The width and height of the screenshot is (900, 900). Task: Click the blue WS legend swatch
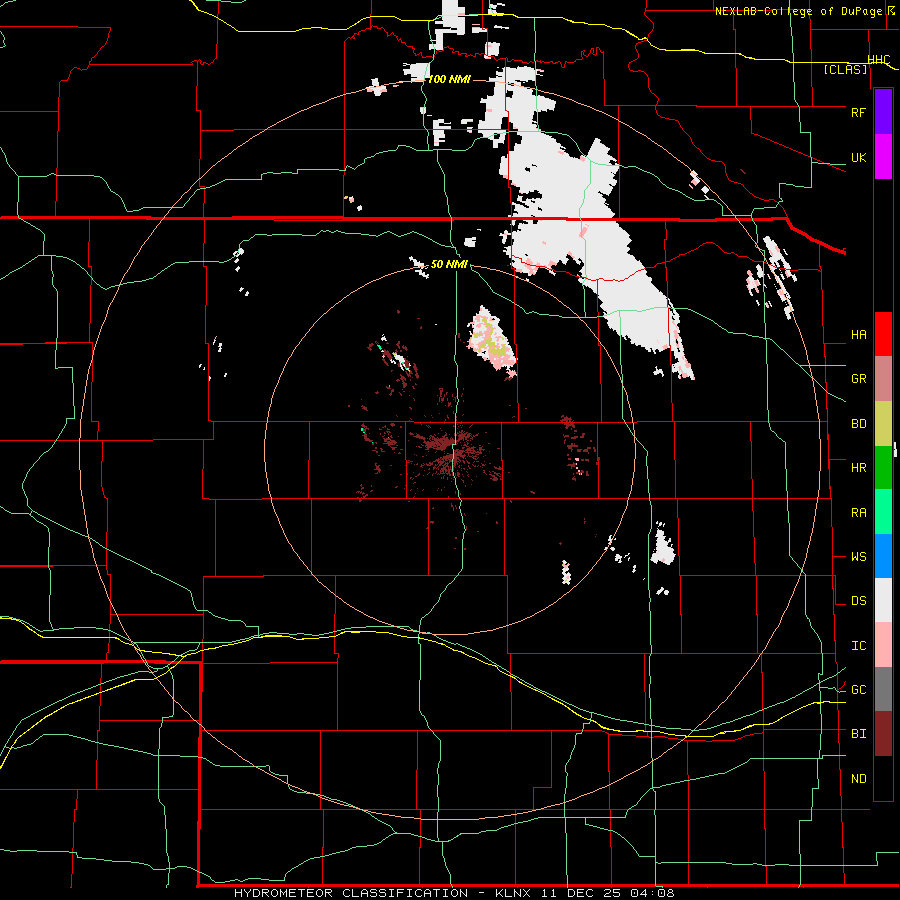(883, 556)
